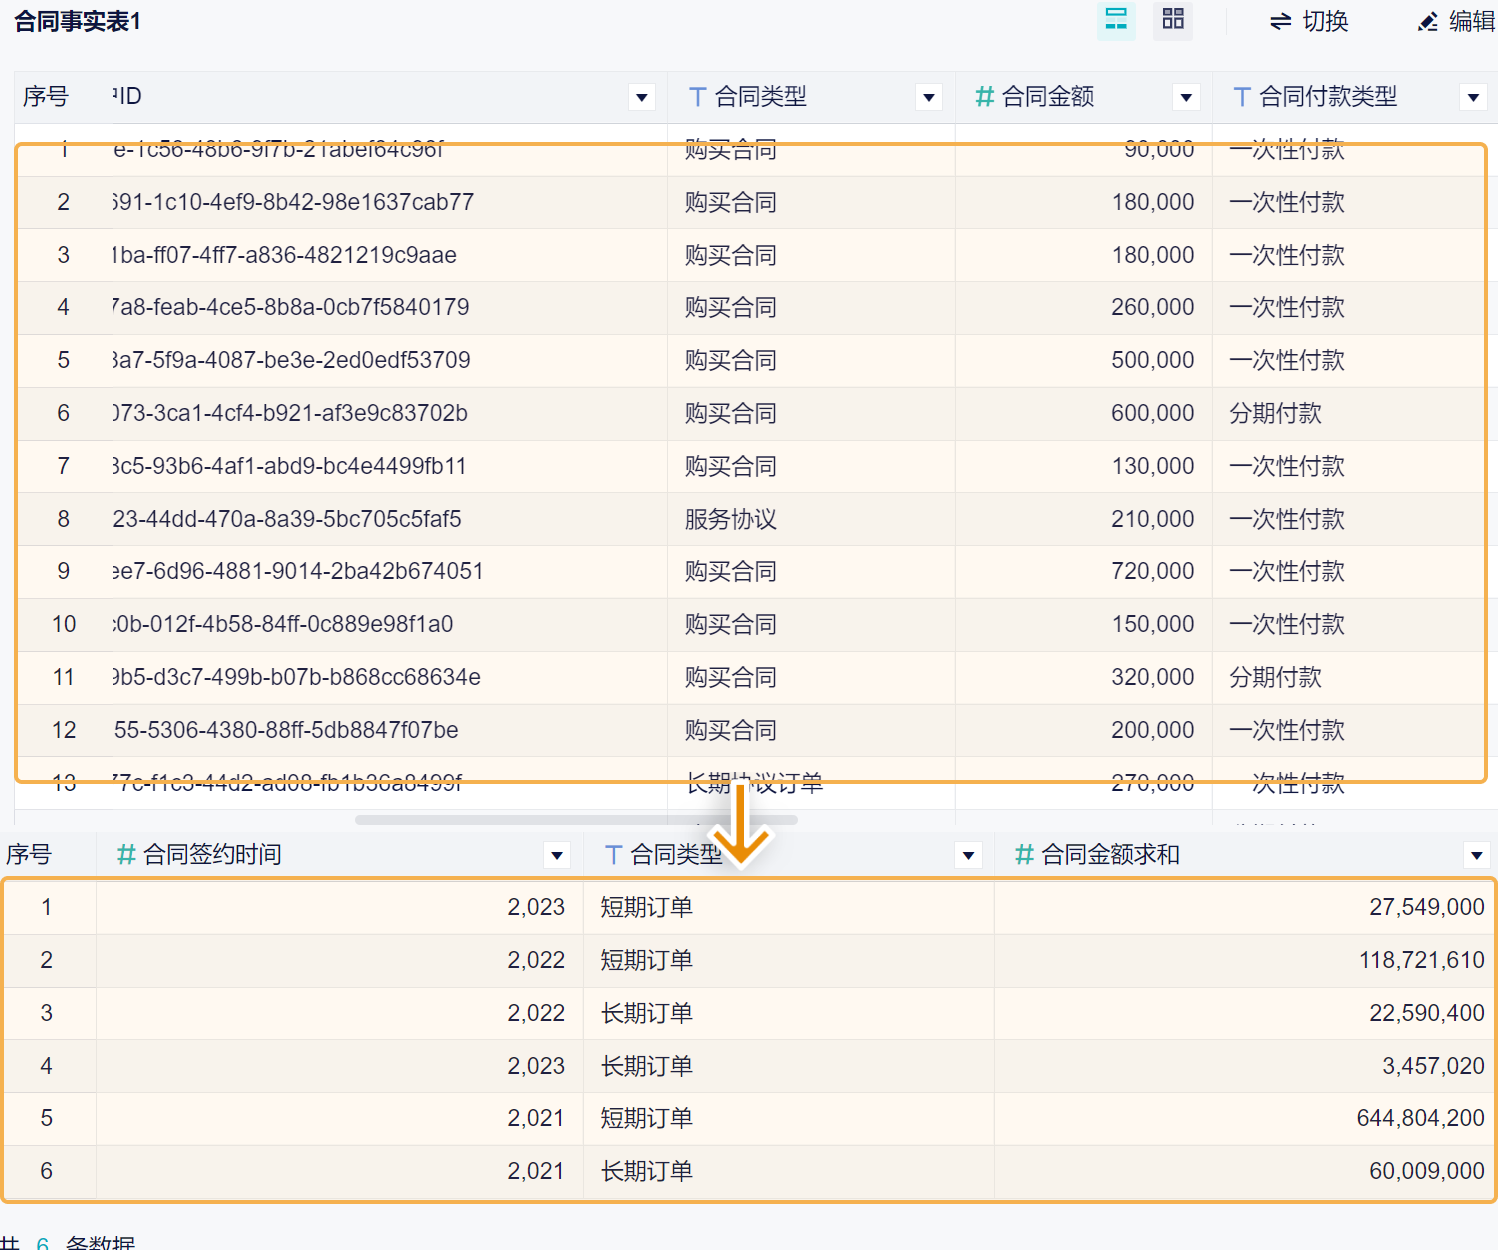Screen dimensions: 1498x1250
Task: Open the 合同金额 column dropdown
Action: [x=1186, y=97]
